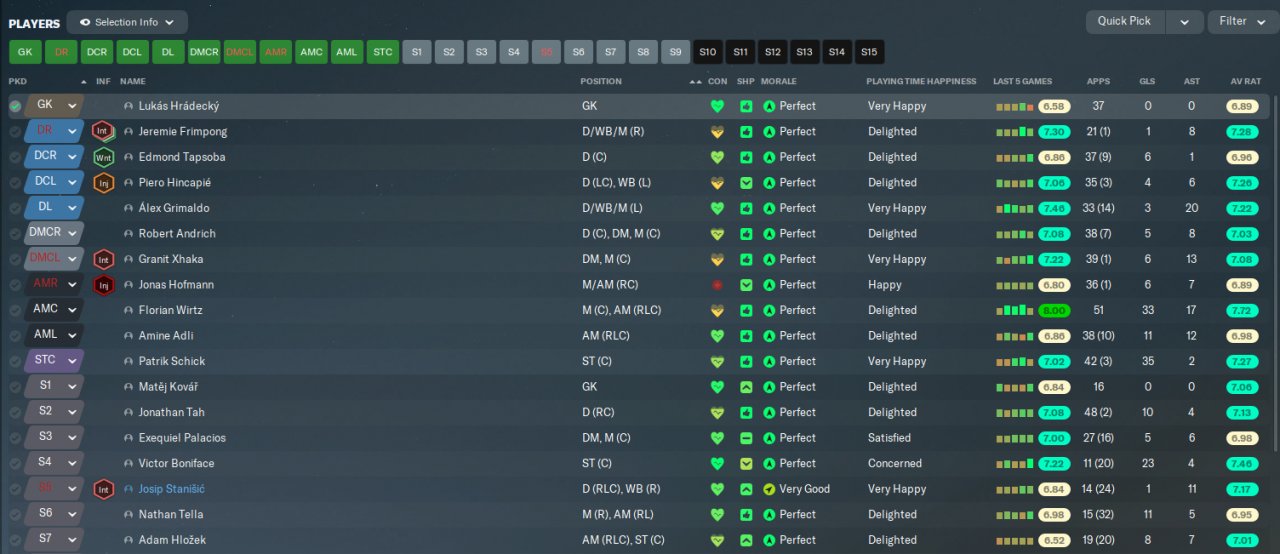Viewport: 1280px width, 554px height.
Task: Sort by the MORALE column header
Action: point(778,81)
